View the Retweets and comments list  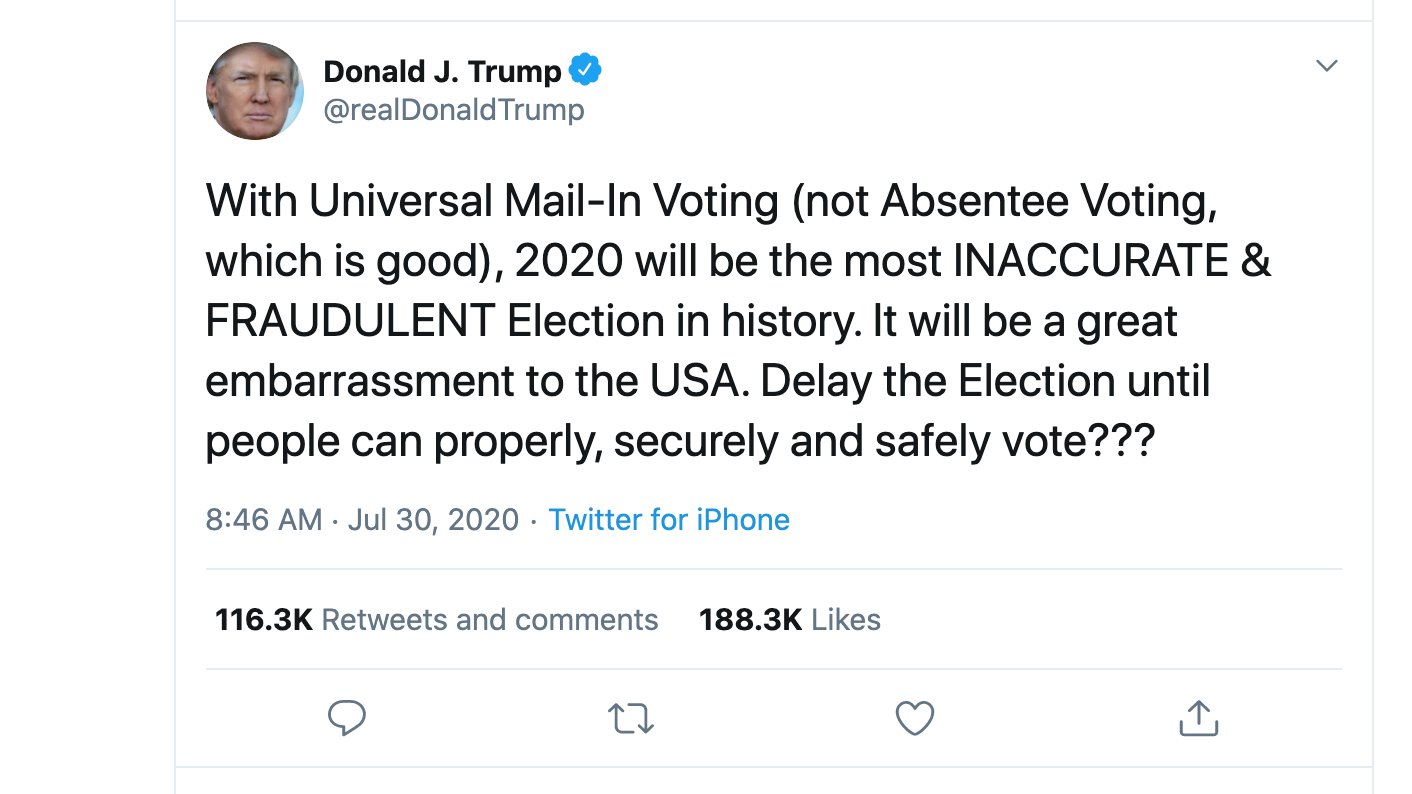coord(489,620)
